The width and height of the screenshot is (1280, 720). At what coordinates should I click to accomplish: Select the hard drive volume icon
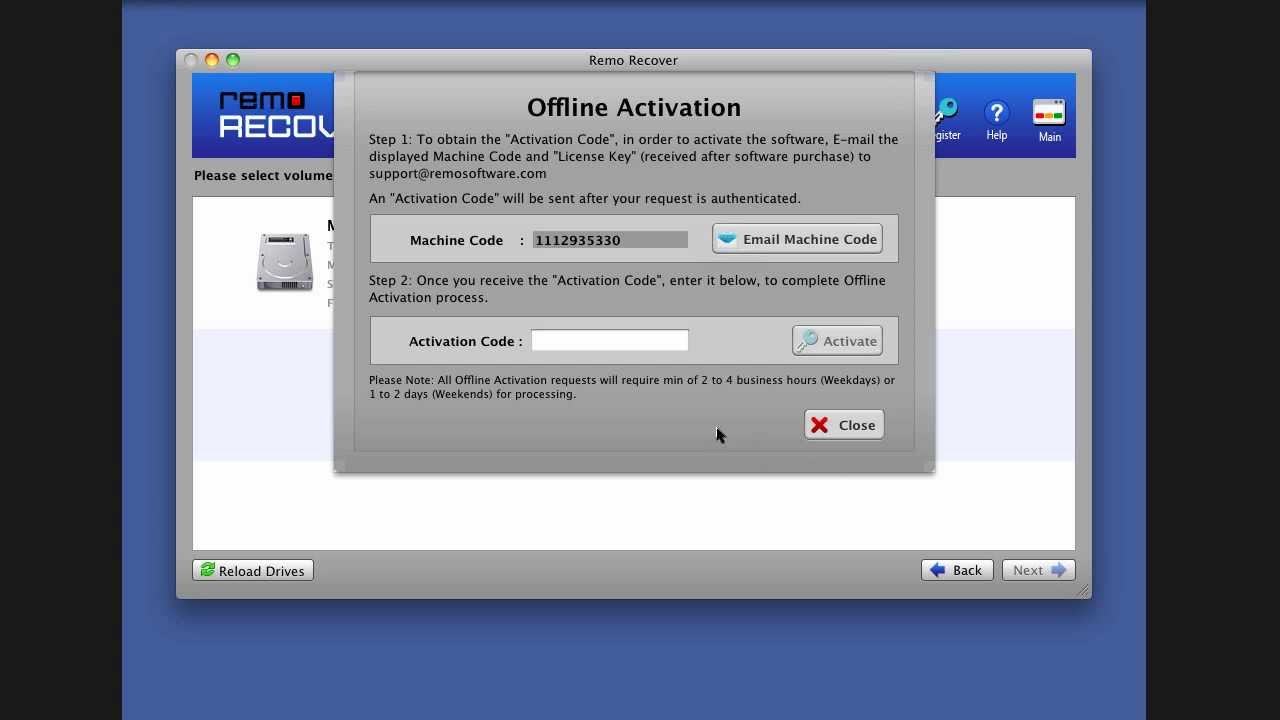[x=285, y=262]
